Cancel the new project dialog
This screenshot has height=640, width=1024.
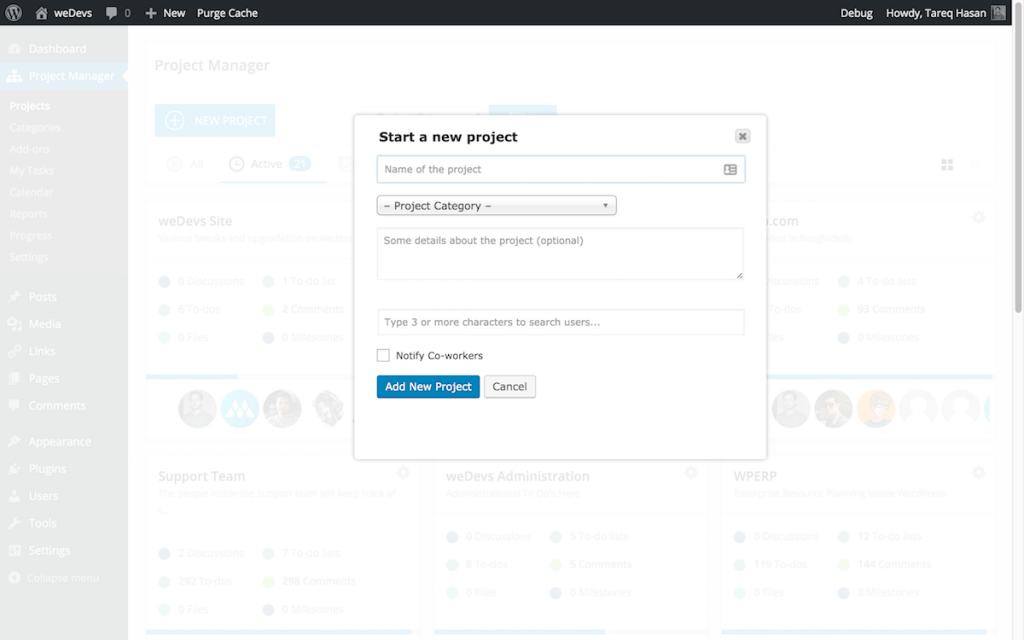point(510,386)
